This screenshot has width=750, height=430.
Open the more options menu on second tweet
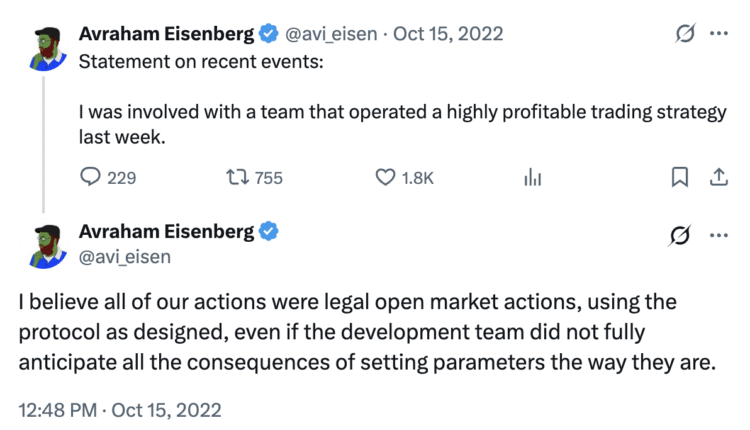pos(718,236)
